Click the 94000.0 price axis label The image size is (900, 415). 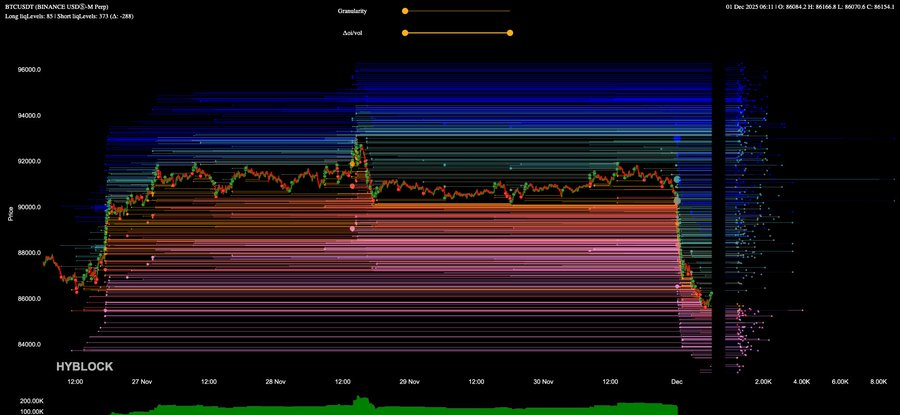click(x=29, y=116)
